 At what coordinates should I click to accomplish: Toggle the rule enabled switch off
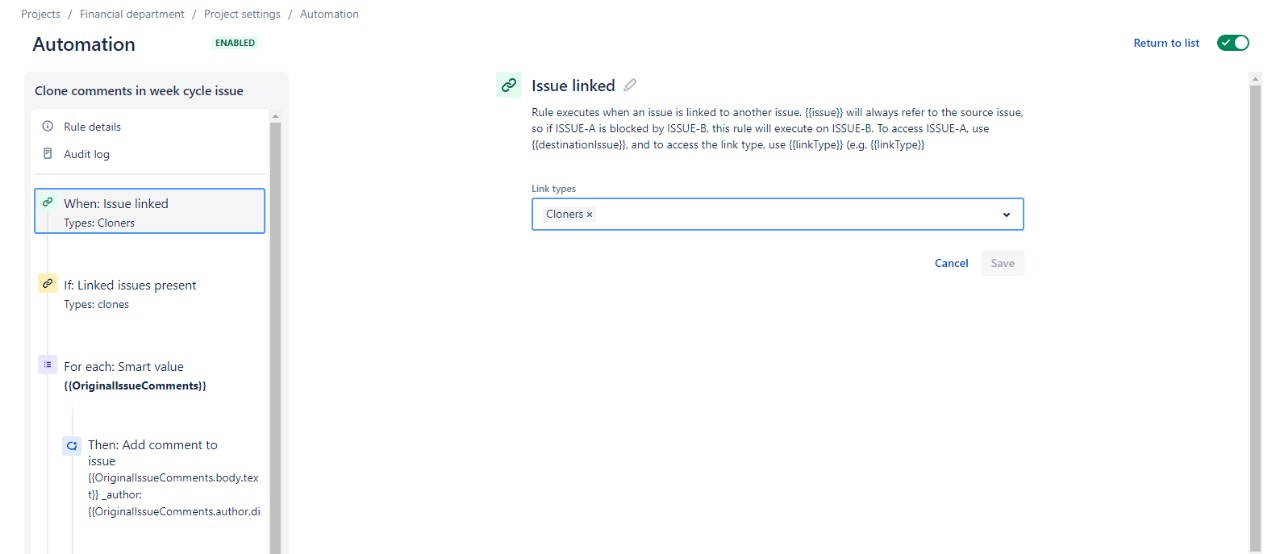[1233, 43]
